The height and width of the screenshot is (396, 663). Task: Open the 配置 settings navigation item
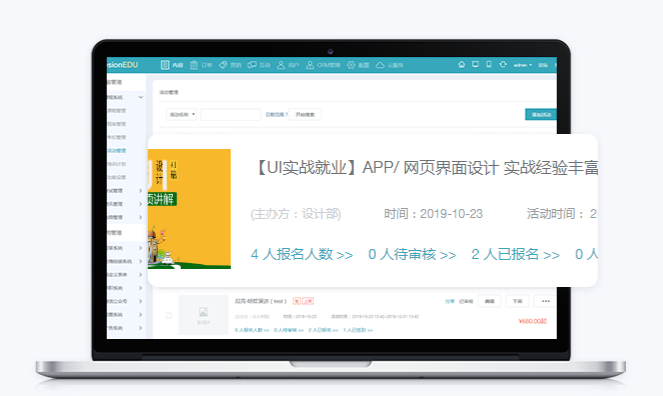tap(358, 65)
